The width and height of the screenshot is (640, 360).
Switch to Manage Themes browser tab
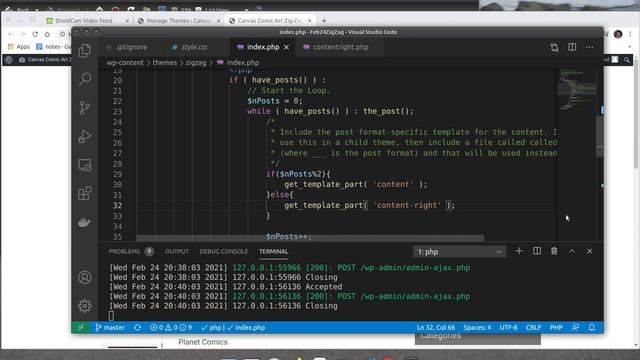click(178, 20)
